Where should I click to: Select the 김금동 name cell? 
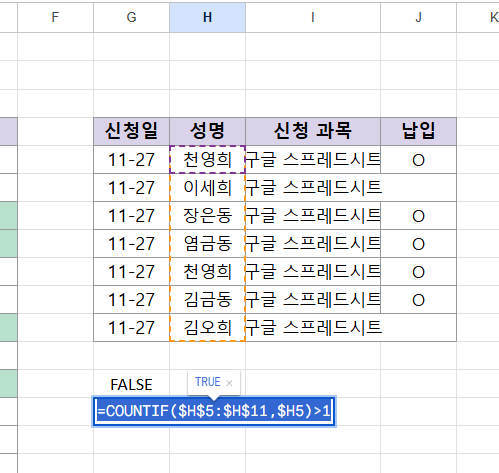207,300
